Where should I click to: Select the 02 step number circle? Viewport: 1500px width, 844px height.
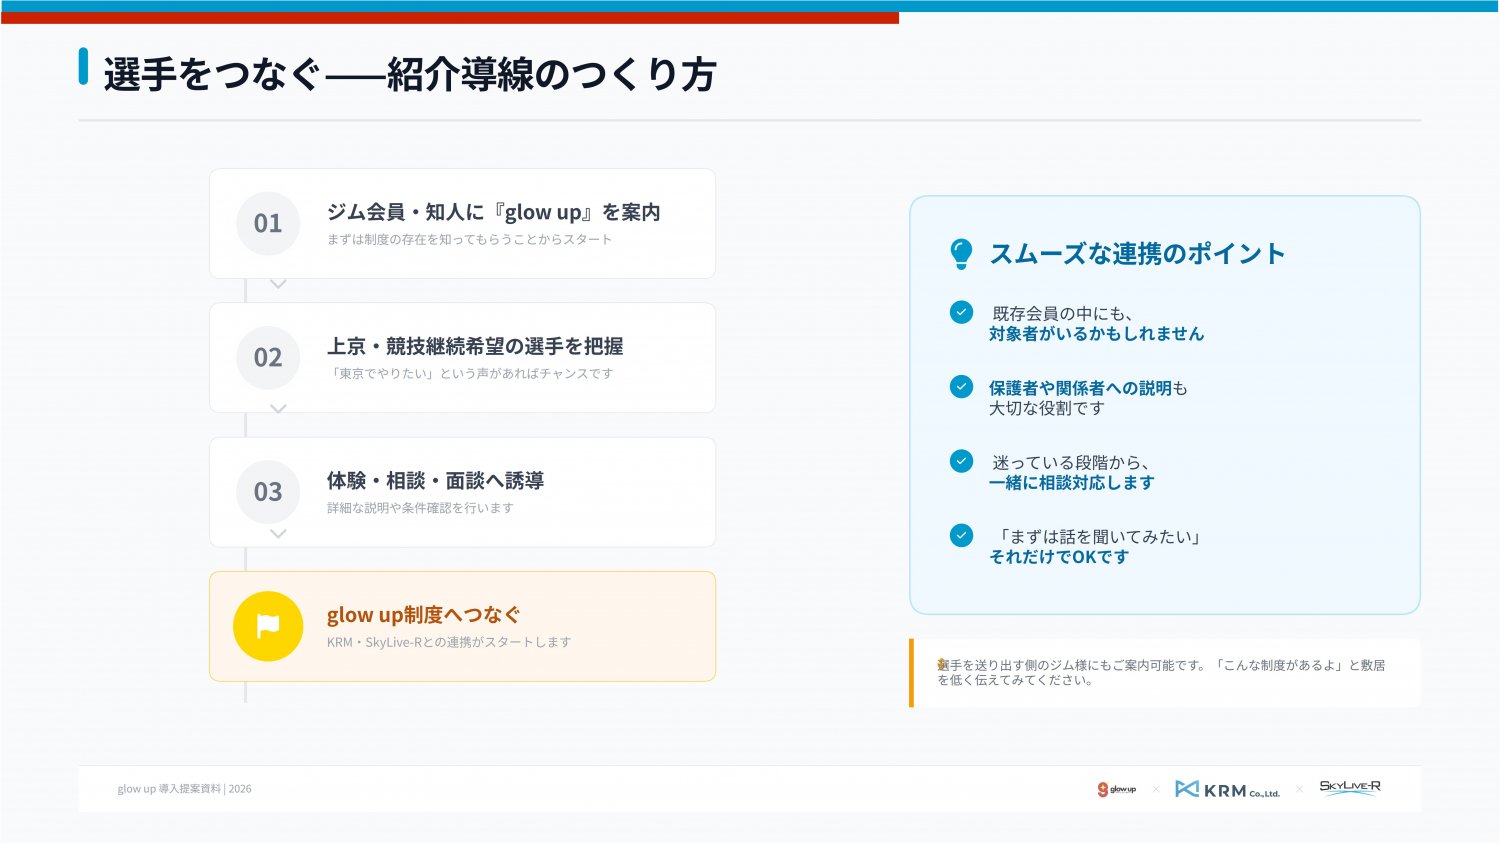coord(268,358)
